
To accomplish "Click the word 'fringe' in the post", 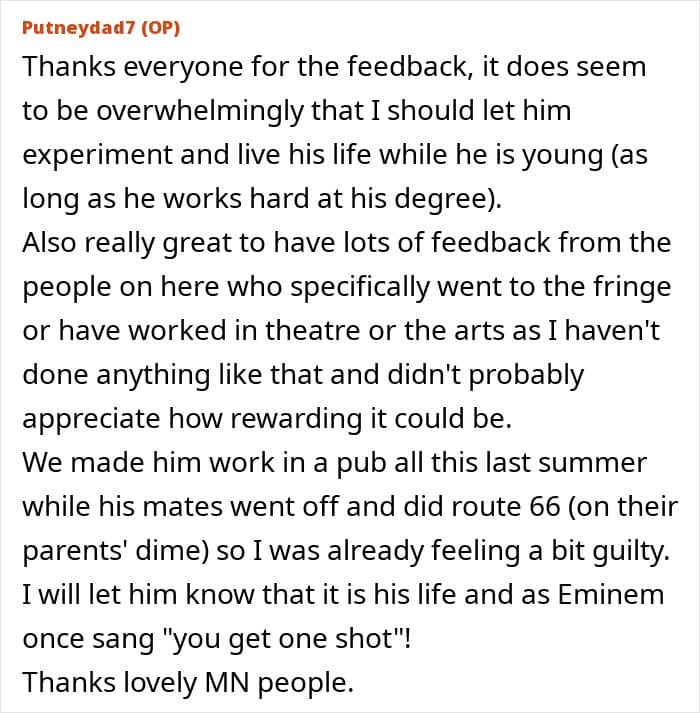I will (x=634, y=285).
